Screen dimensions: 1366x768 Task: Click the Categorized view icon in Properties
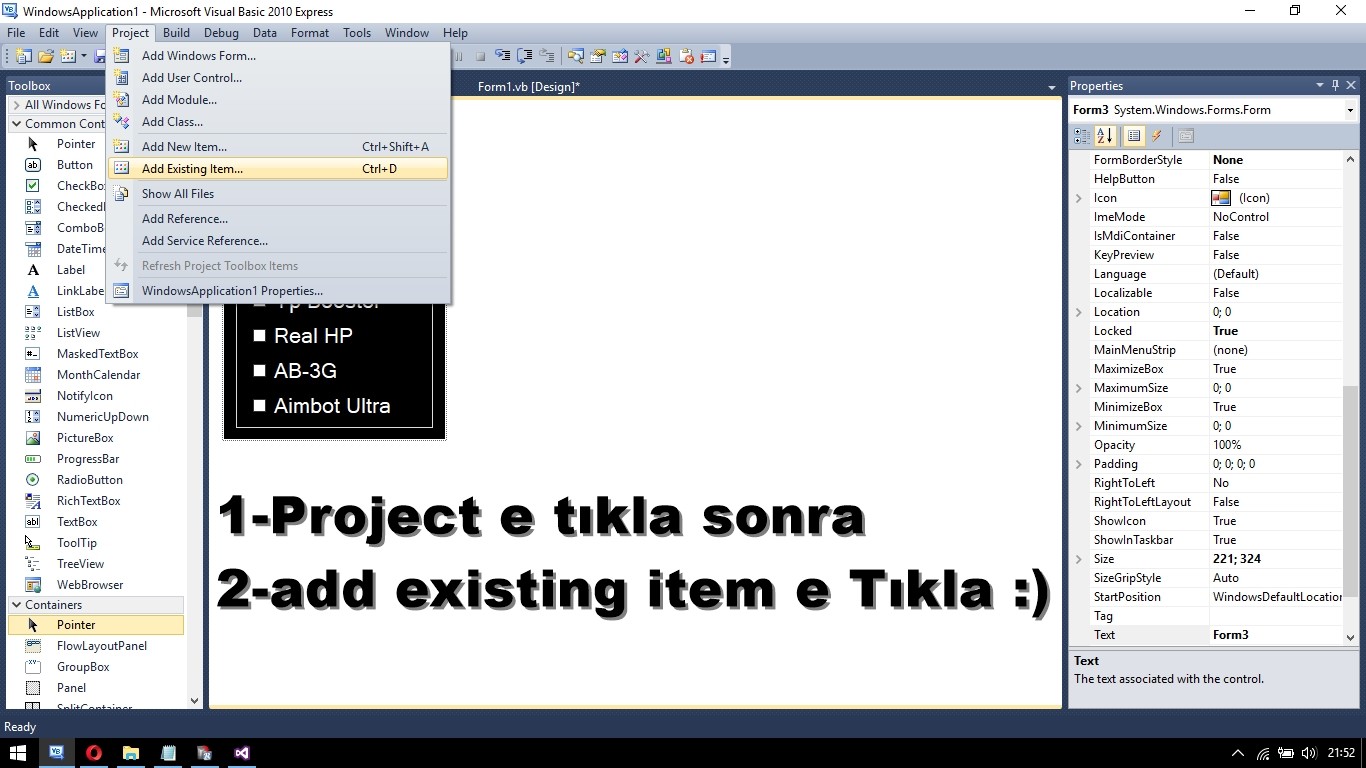coord(1082,136)
